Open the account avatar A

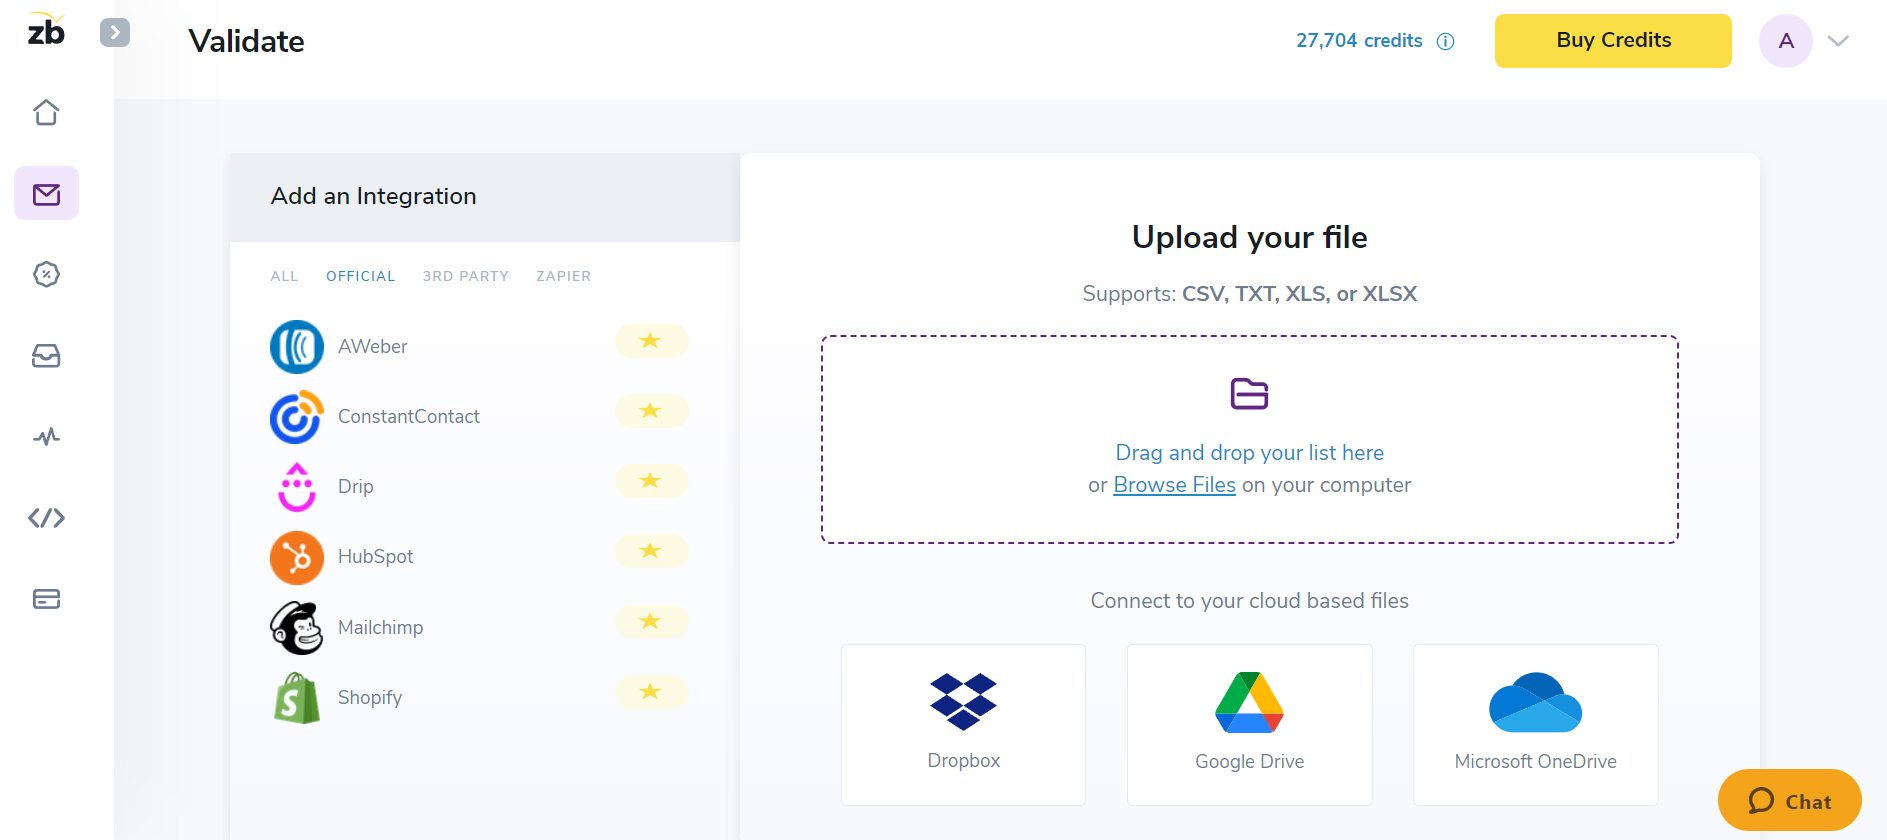click(1786, 41)
